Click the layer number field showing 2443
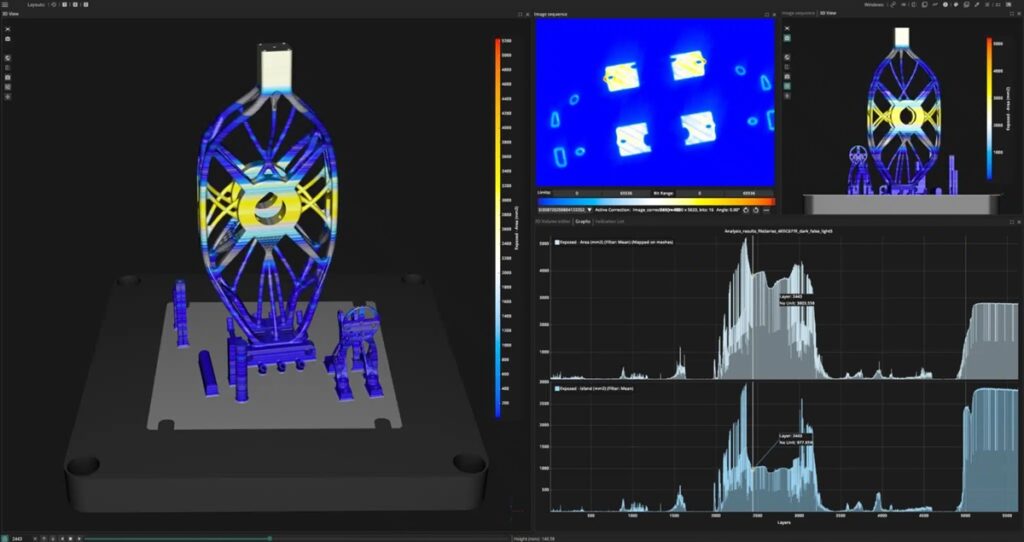Image resolution: width=1024 pixels, height=542 pixels. [x=18, y=538]
